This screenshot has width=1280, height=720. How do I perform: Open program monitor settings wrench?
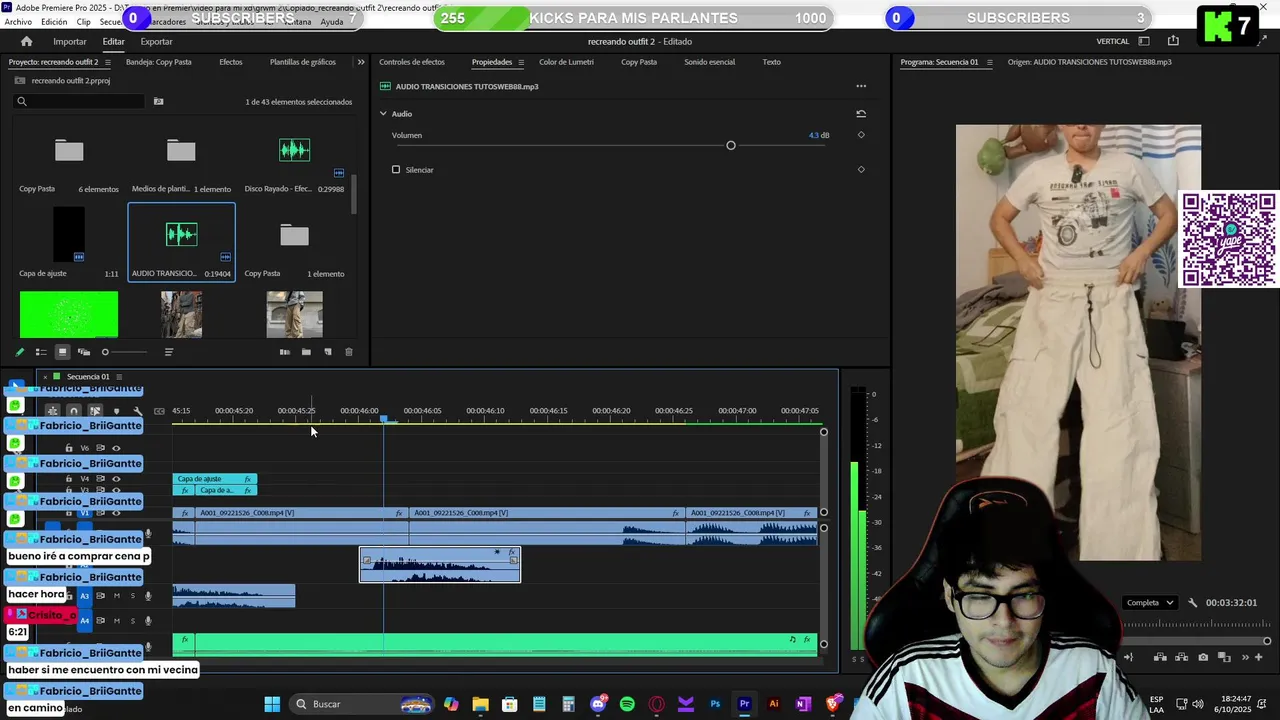[x=1192, y=603]
